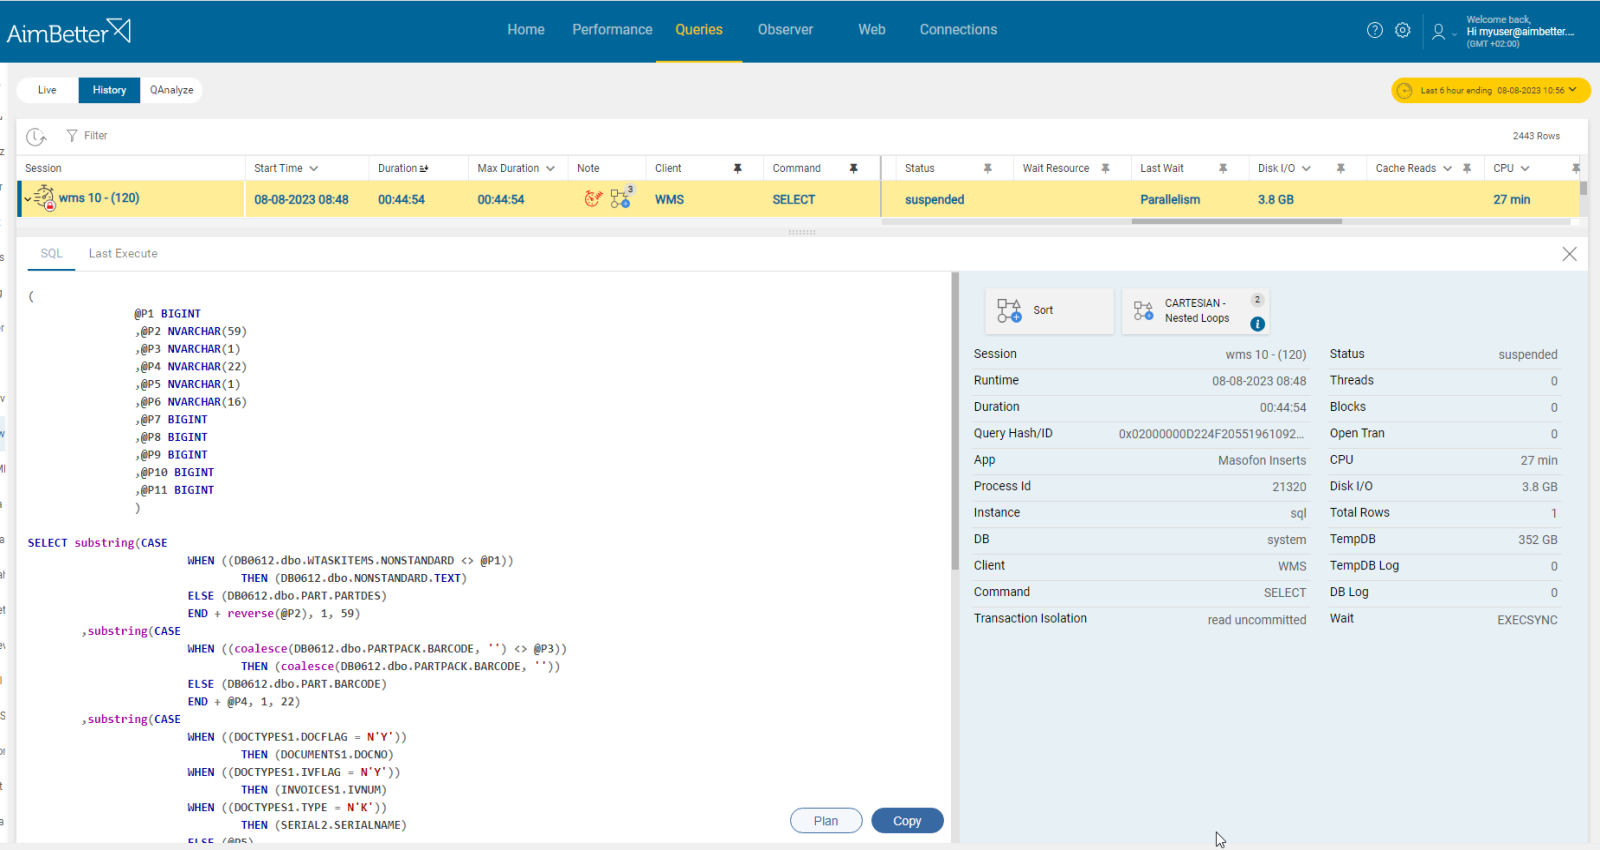Click the plan note icon with badge 3
This screenshot has width=1600, height=850.
621,197
